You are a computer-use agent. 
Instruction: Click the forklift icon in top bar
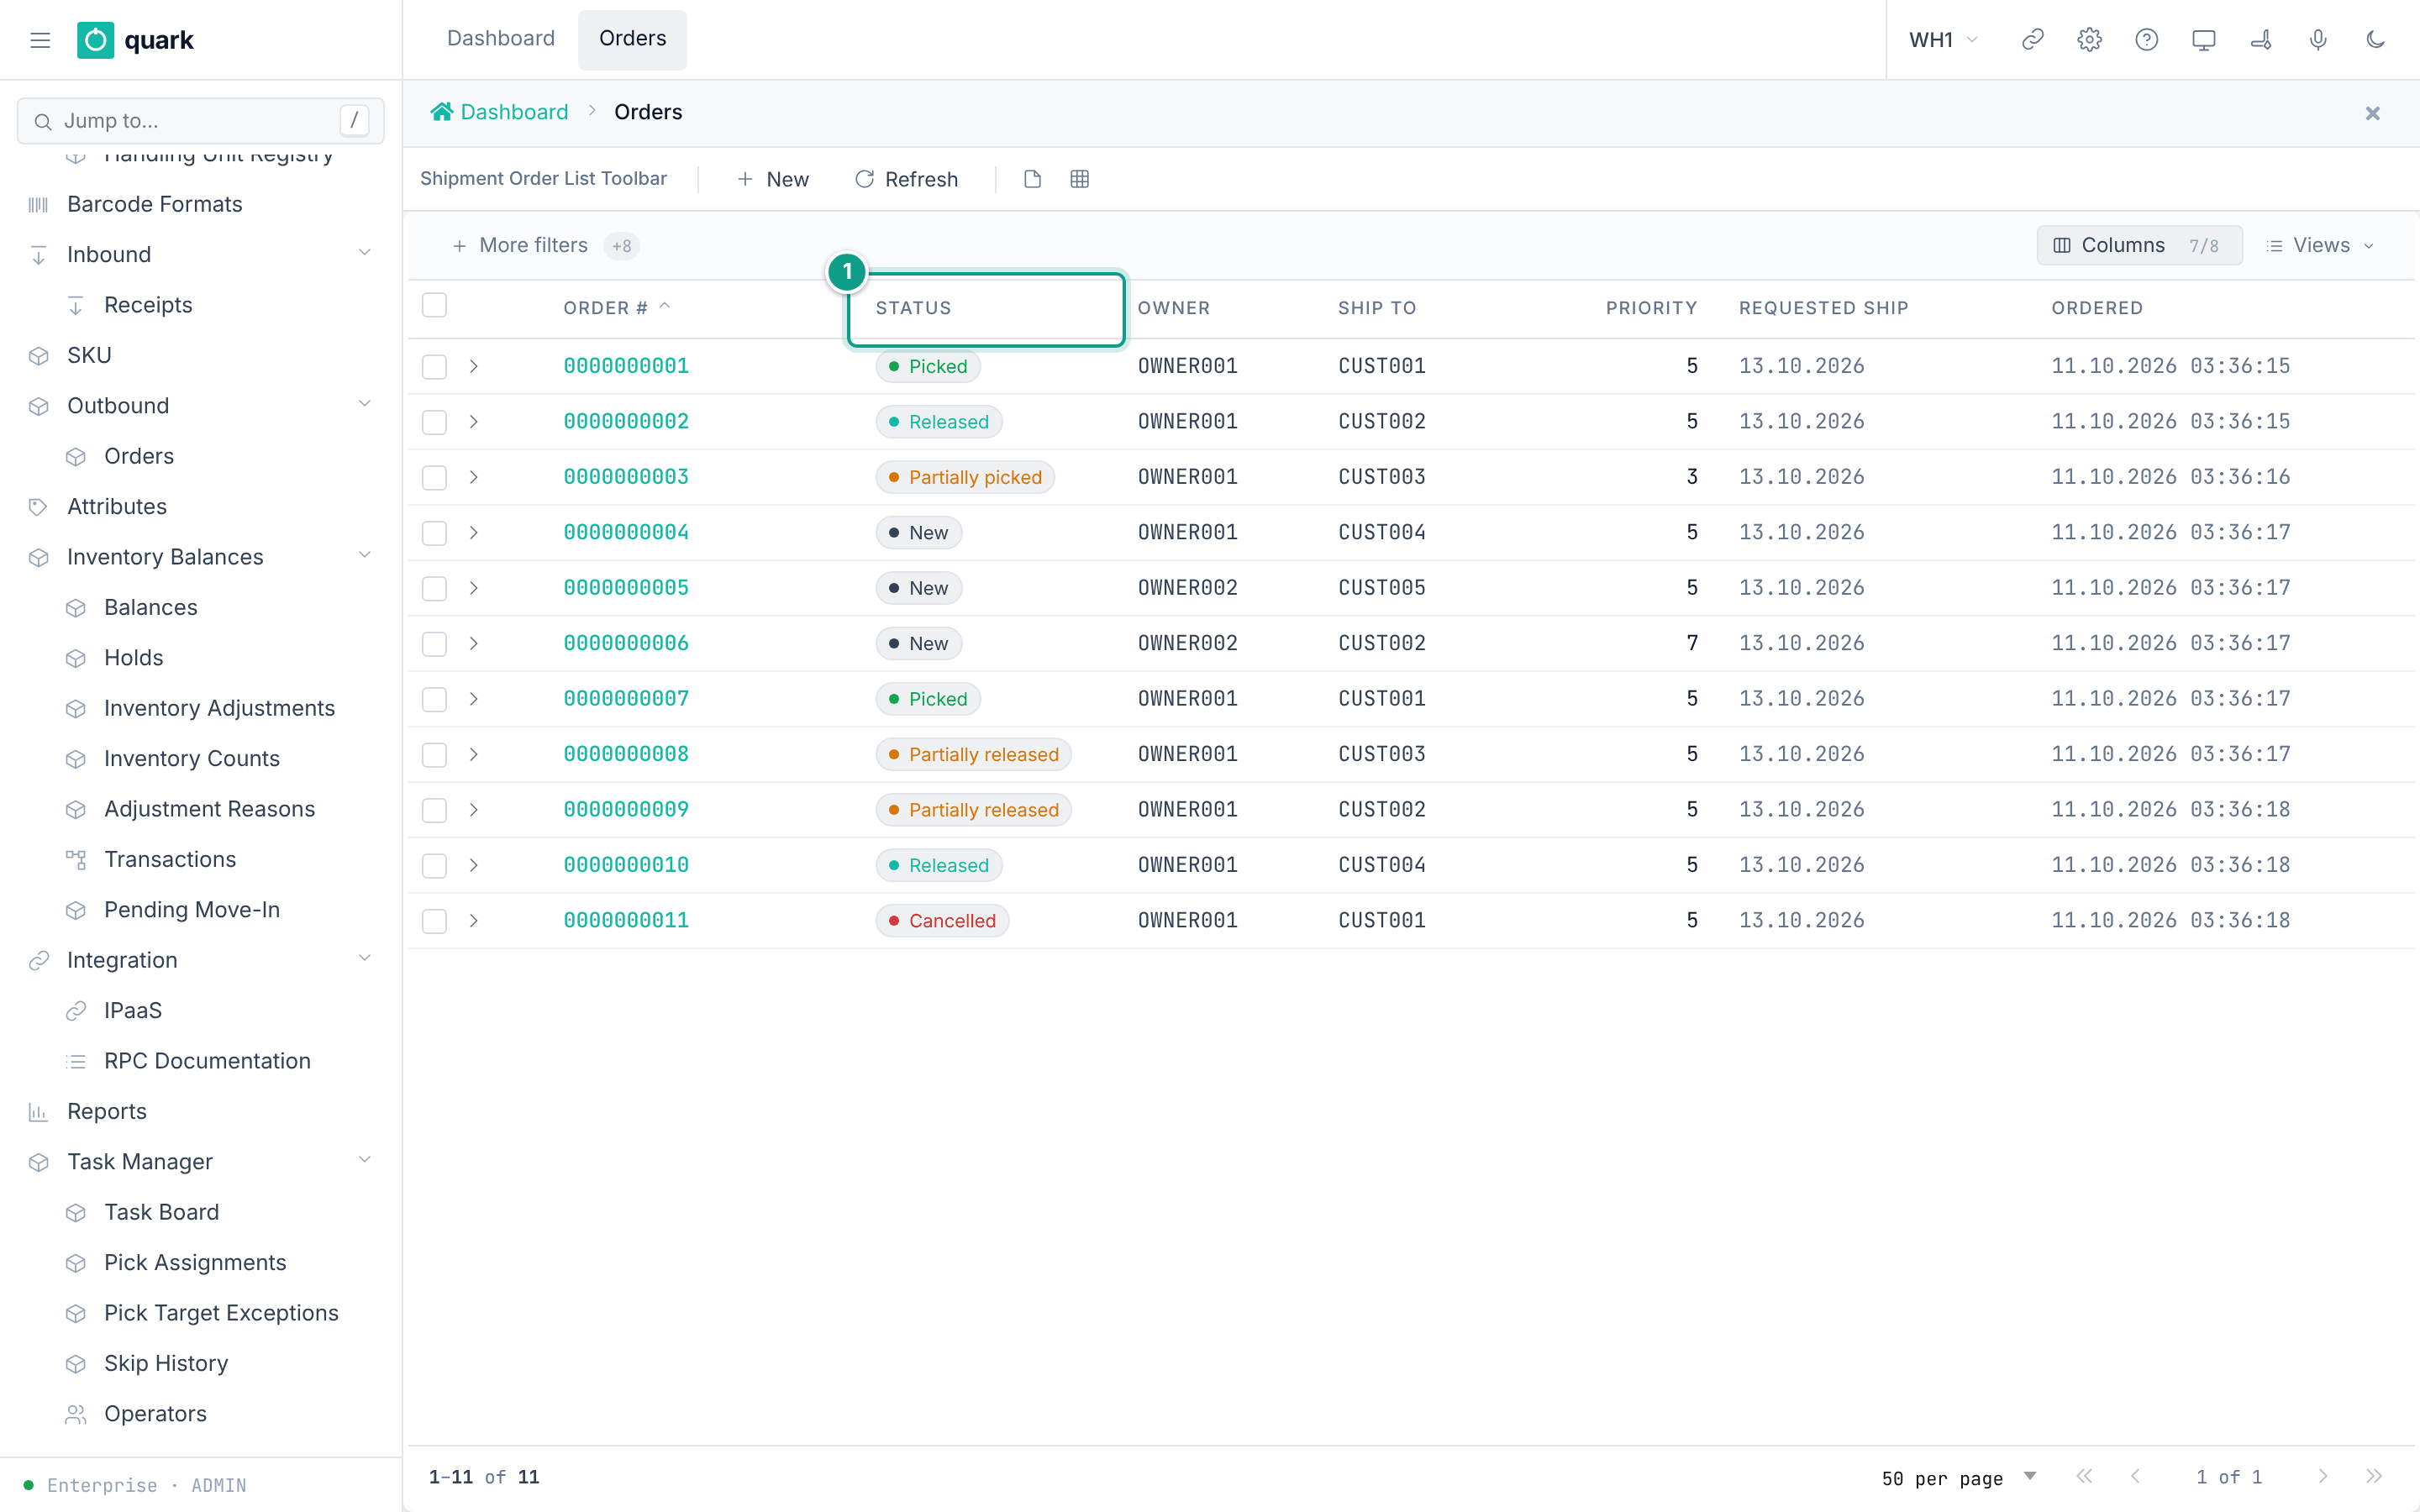2261,40
